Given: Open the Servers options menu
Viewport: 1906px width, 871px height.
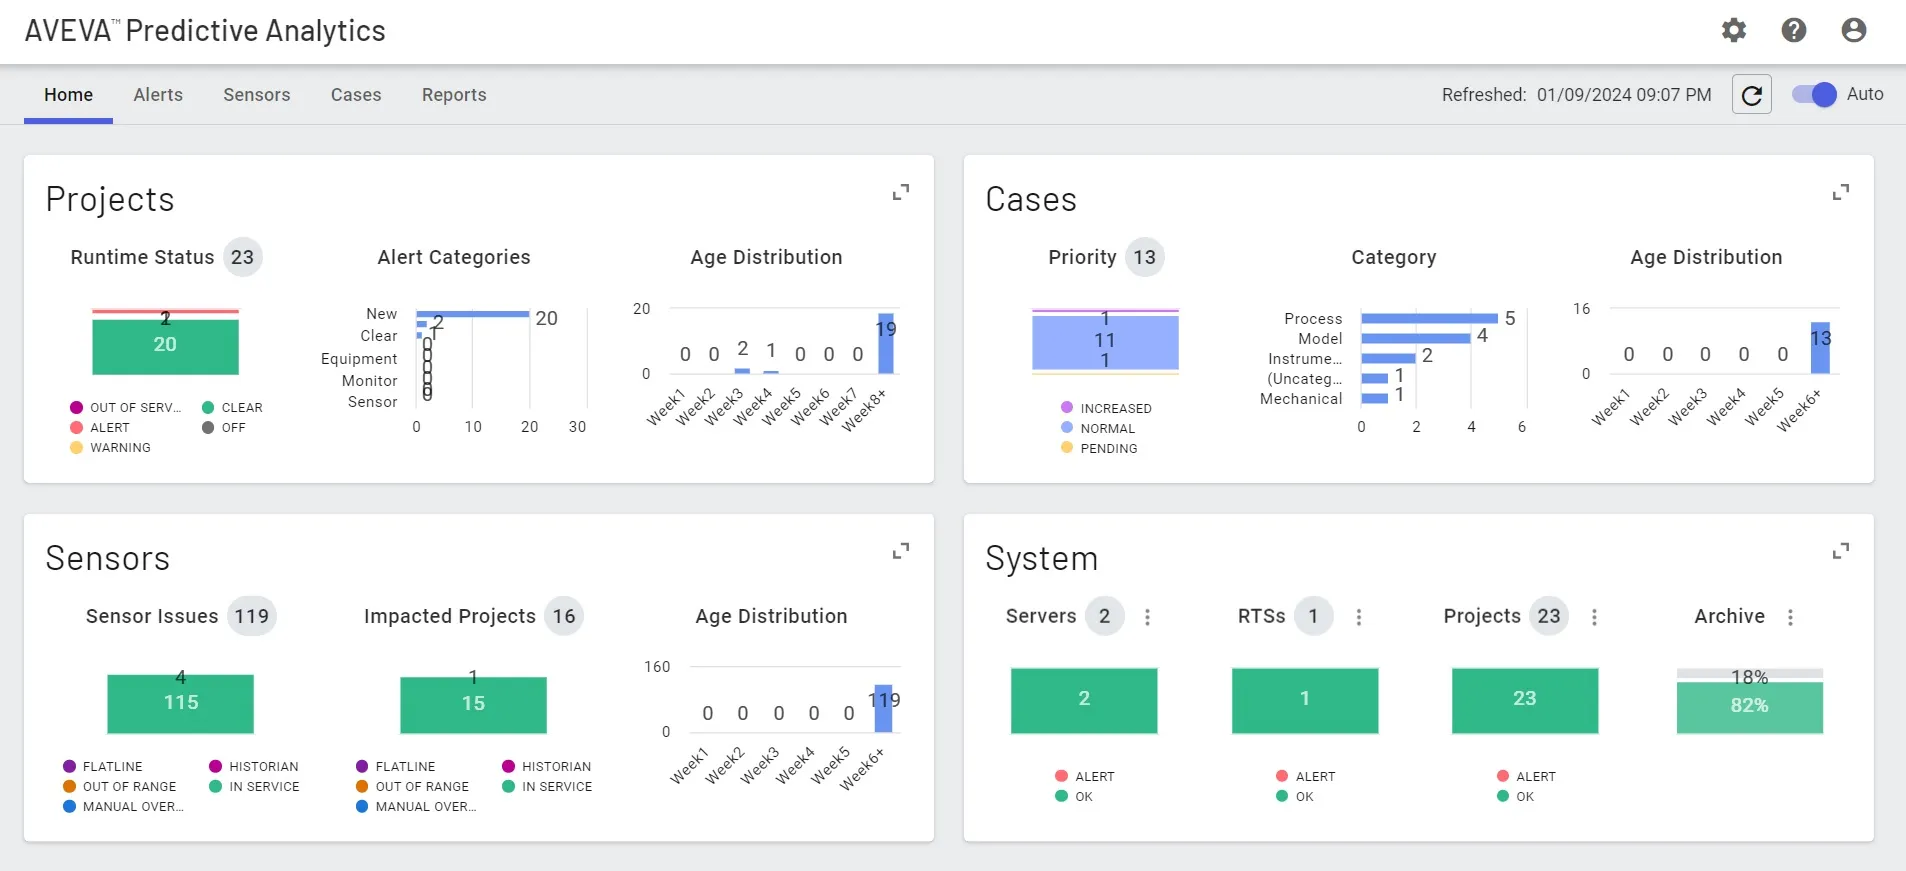Looking at the screenshot, I should [x=1146, y=617].
